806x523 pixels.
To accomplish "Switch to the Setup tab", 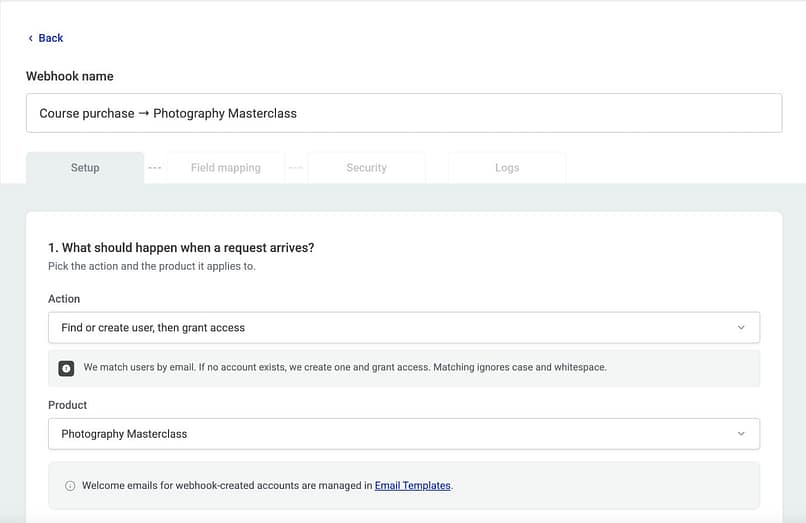I will point(85,168).
